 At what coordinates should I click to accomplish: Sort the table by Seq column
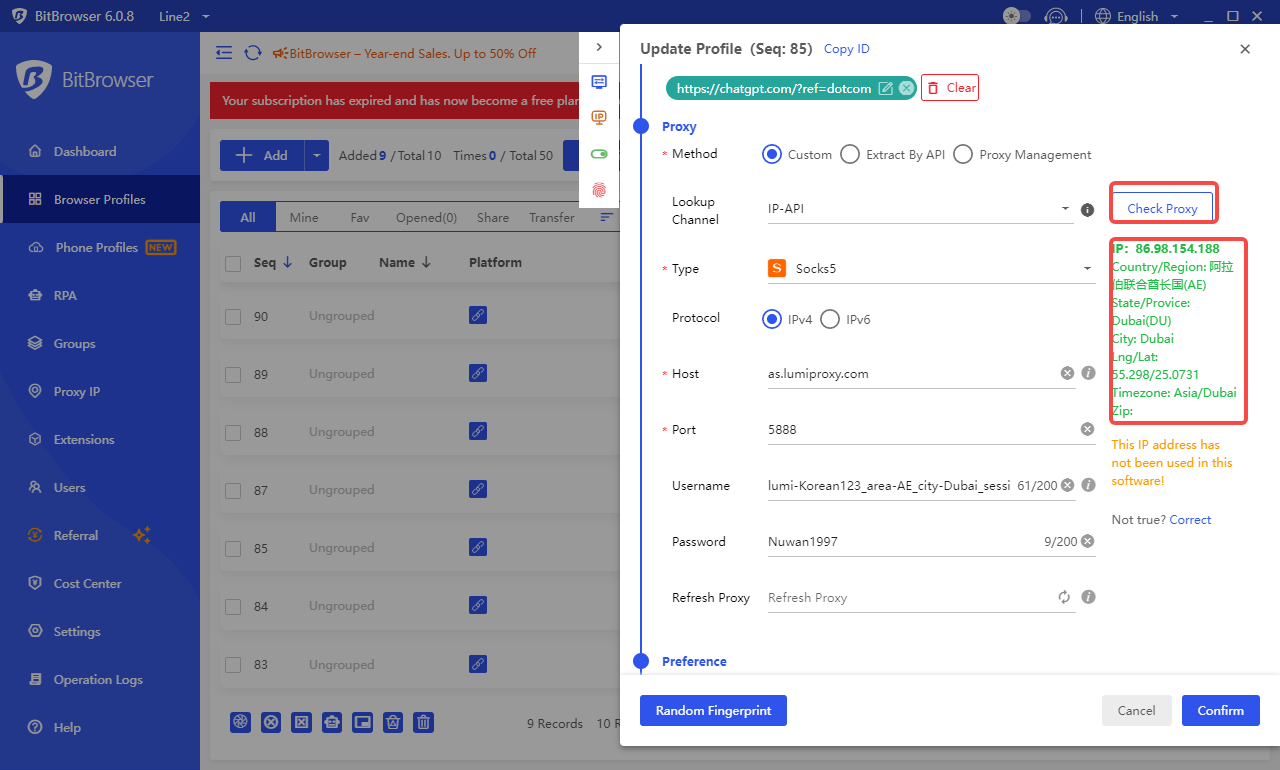click(x=272, y=262)
